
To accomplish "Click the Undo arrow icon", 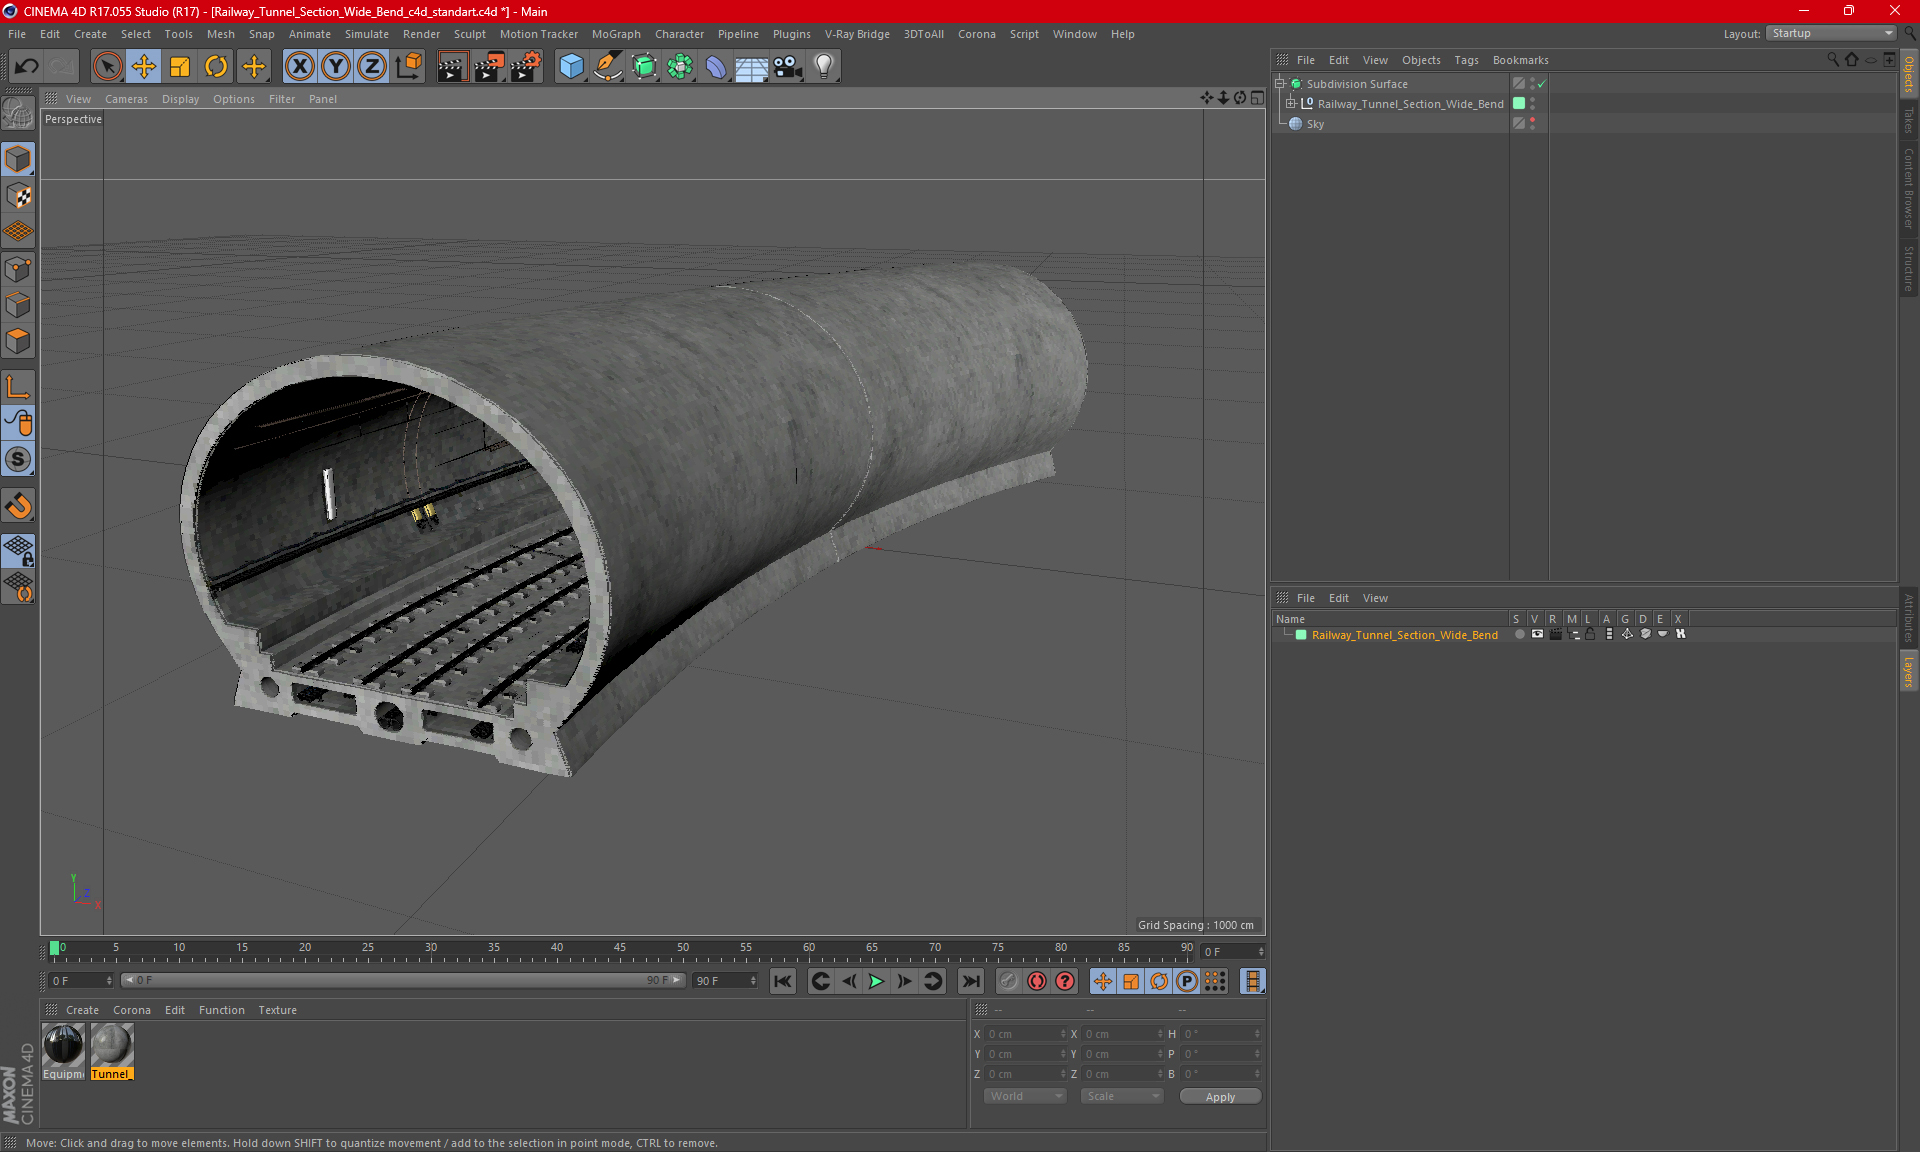I will tap(27, 66).
